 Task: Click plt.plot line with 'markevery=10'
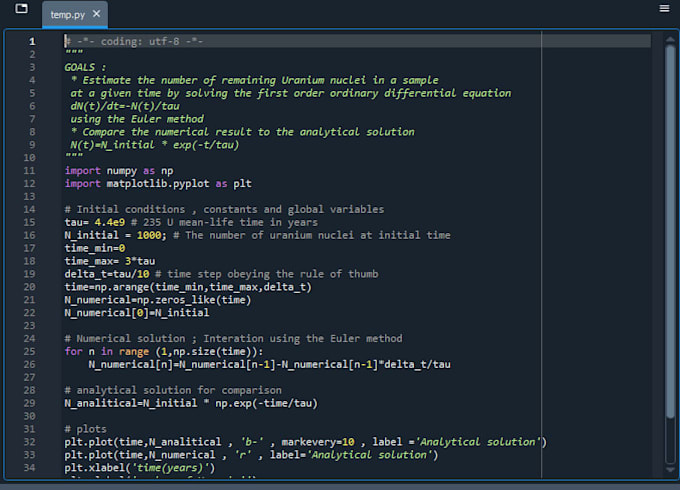click(x=306, y=442)
